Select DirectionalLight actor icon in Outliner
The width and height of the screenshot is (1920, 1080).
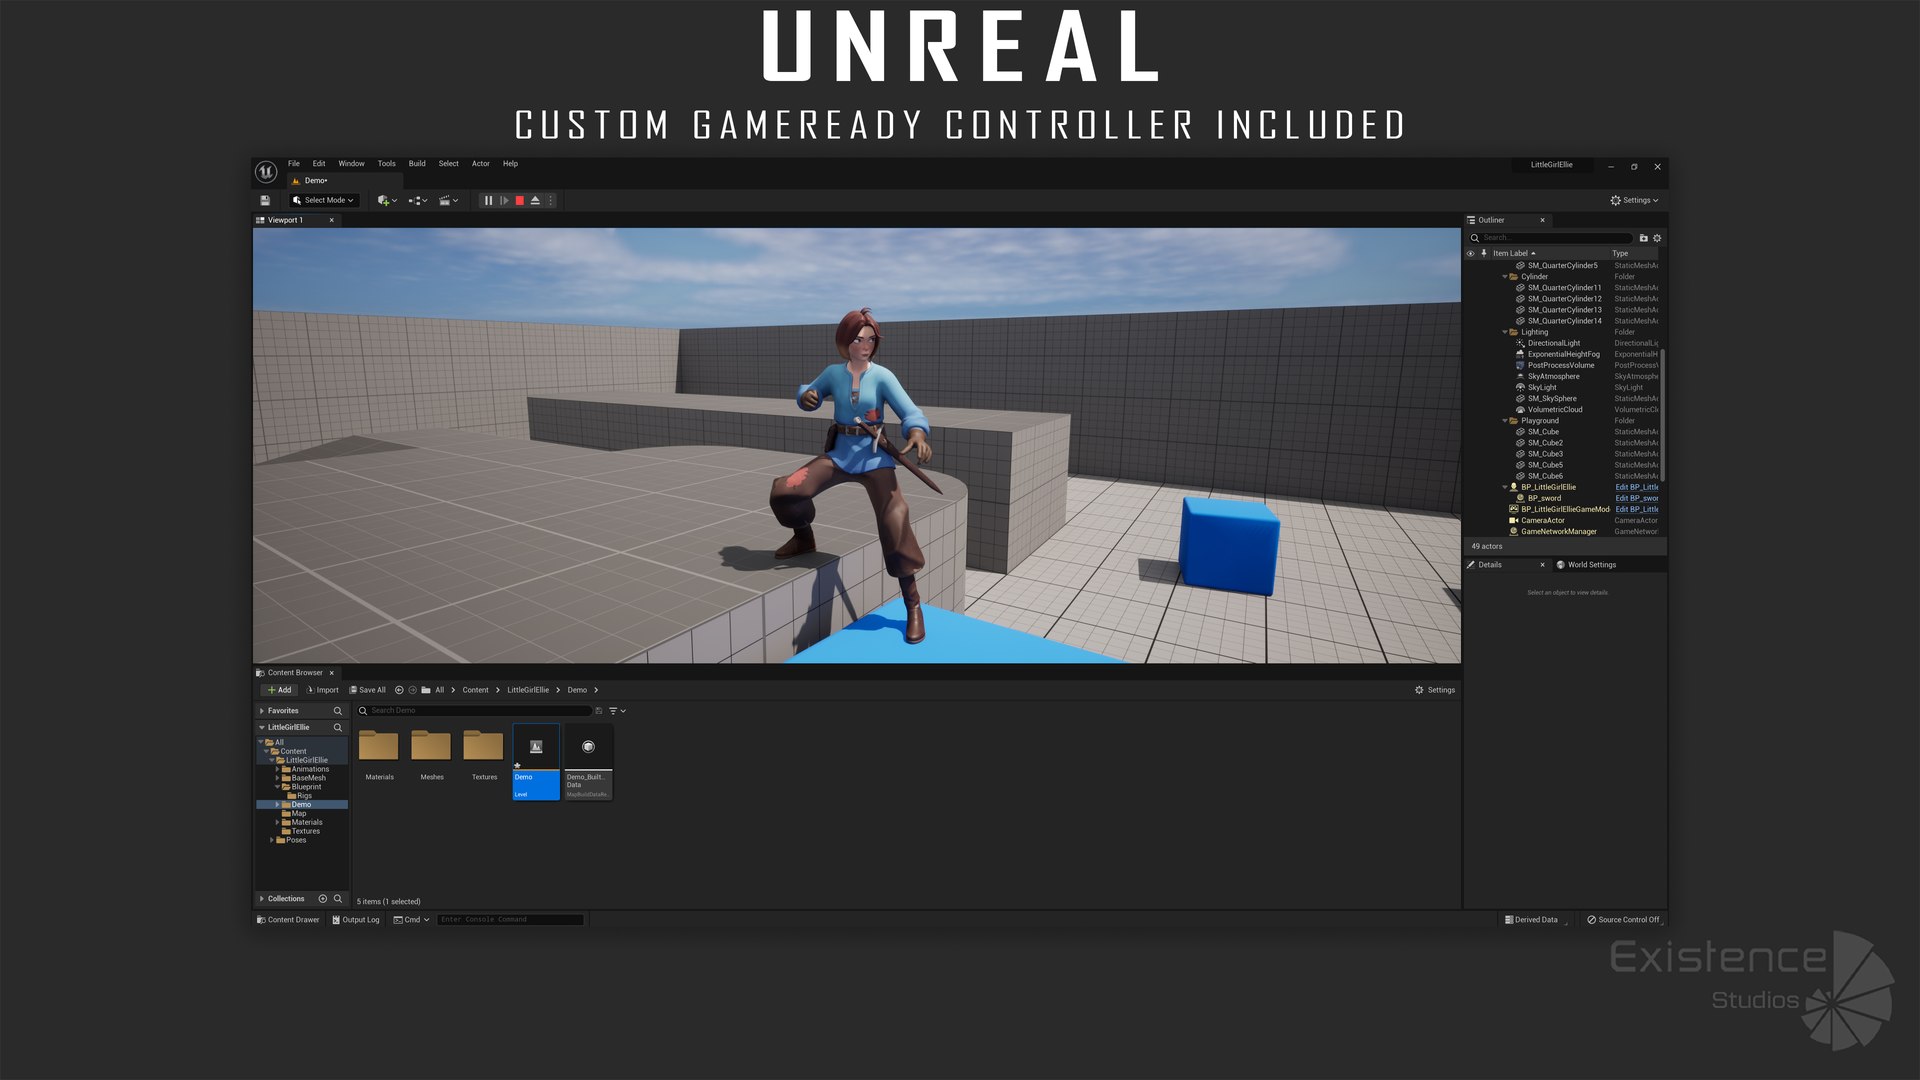(1520, 343)
